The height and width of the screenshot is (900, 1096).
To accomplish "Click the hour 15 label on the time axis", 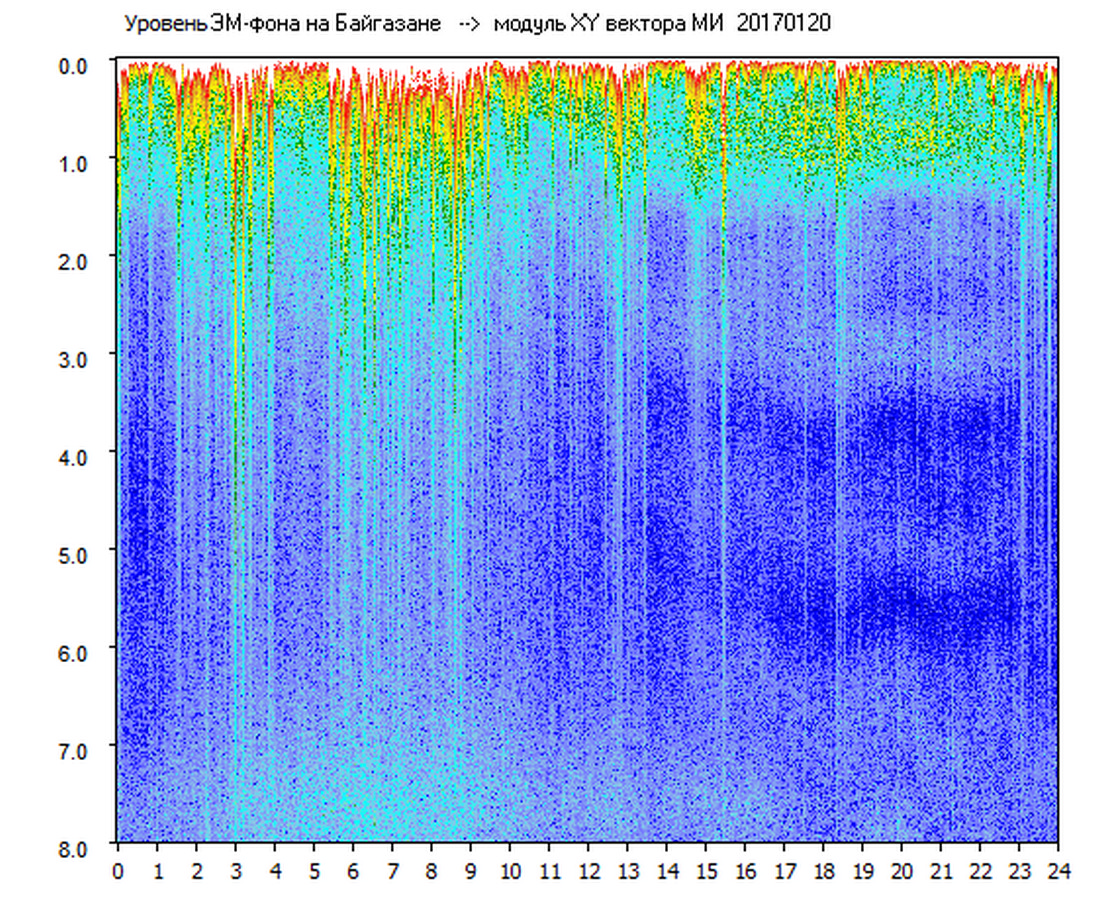I will (706, 872).
